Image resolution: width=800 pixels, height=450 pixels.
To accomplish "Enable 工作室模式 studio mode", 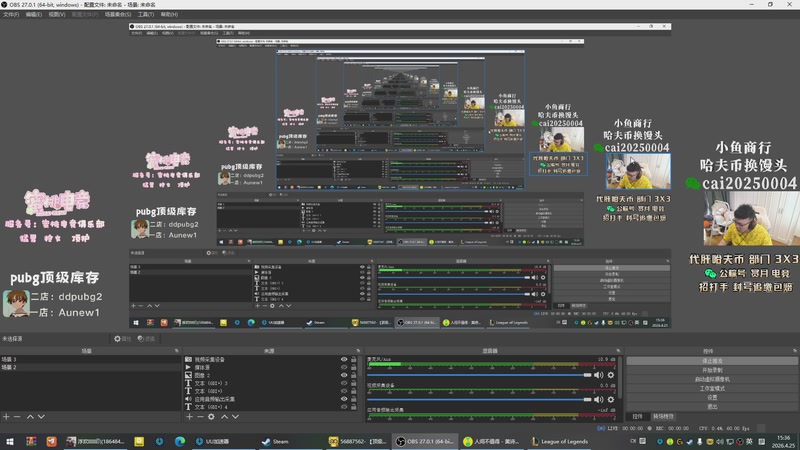I will [x=712, y=388].
